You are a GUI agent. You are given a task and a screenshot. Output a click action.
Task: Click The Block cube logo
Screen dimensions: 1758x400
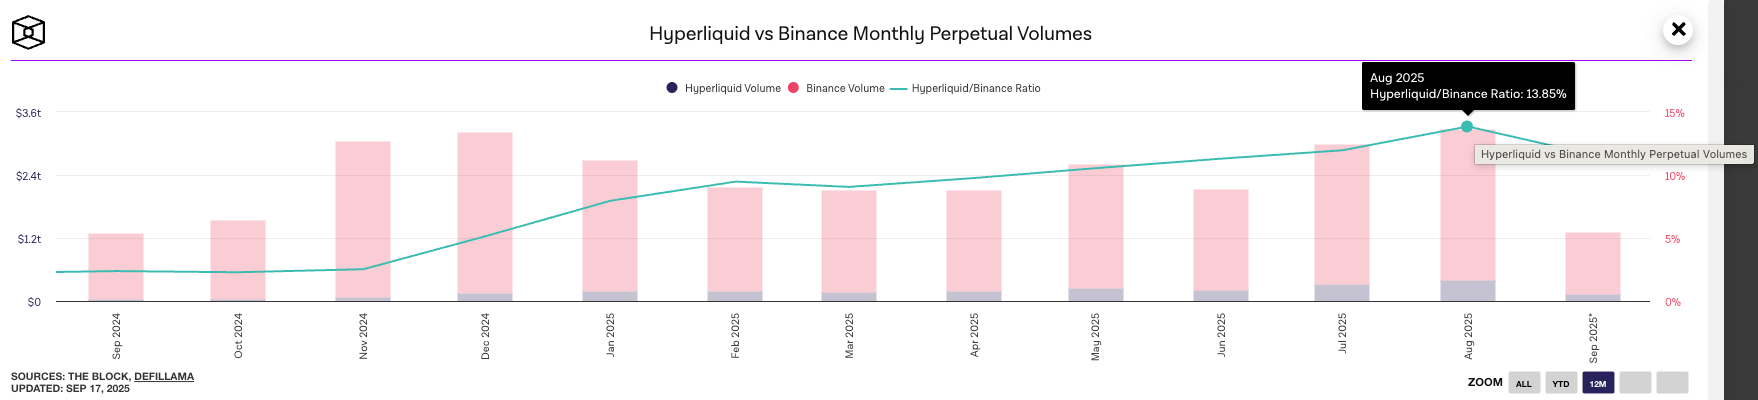pos(28,32)
